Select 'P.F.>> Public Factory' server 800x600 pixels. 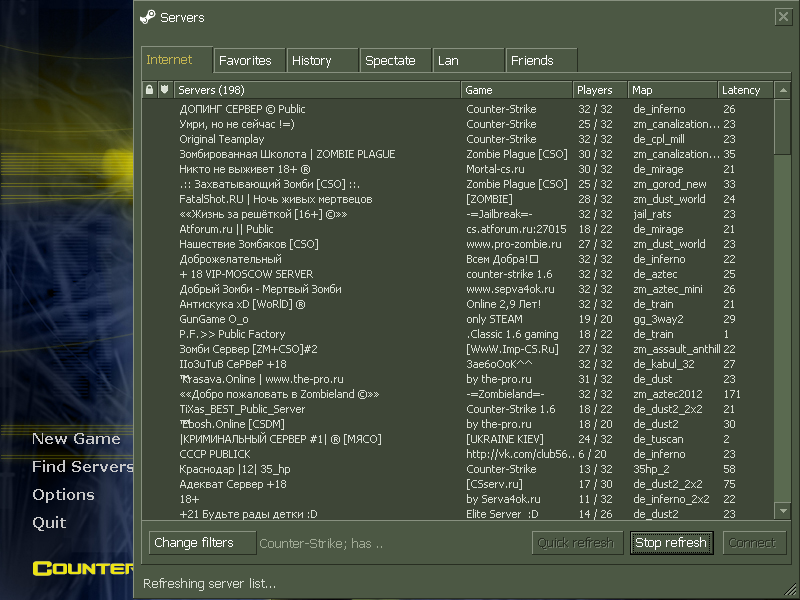(x=458, y=334)
